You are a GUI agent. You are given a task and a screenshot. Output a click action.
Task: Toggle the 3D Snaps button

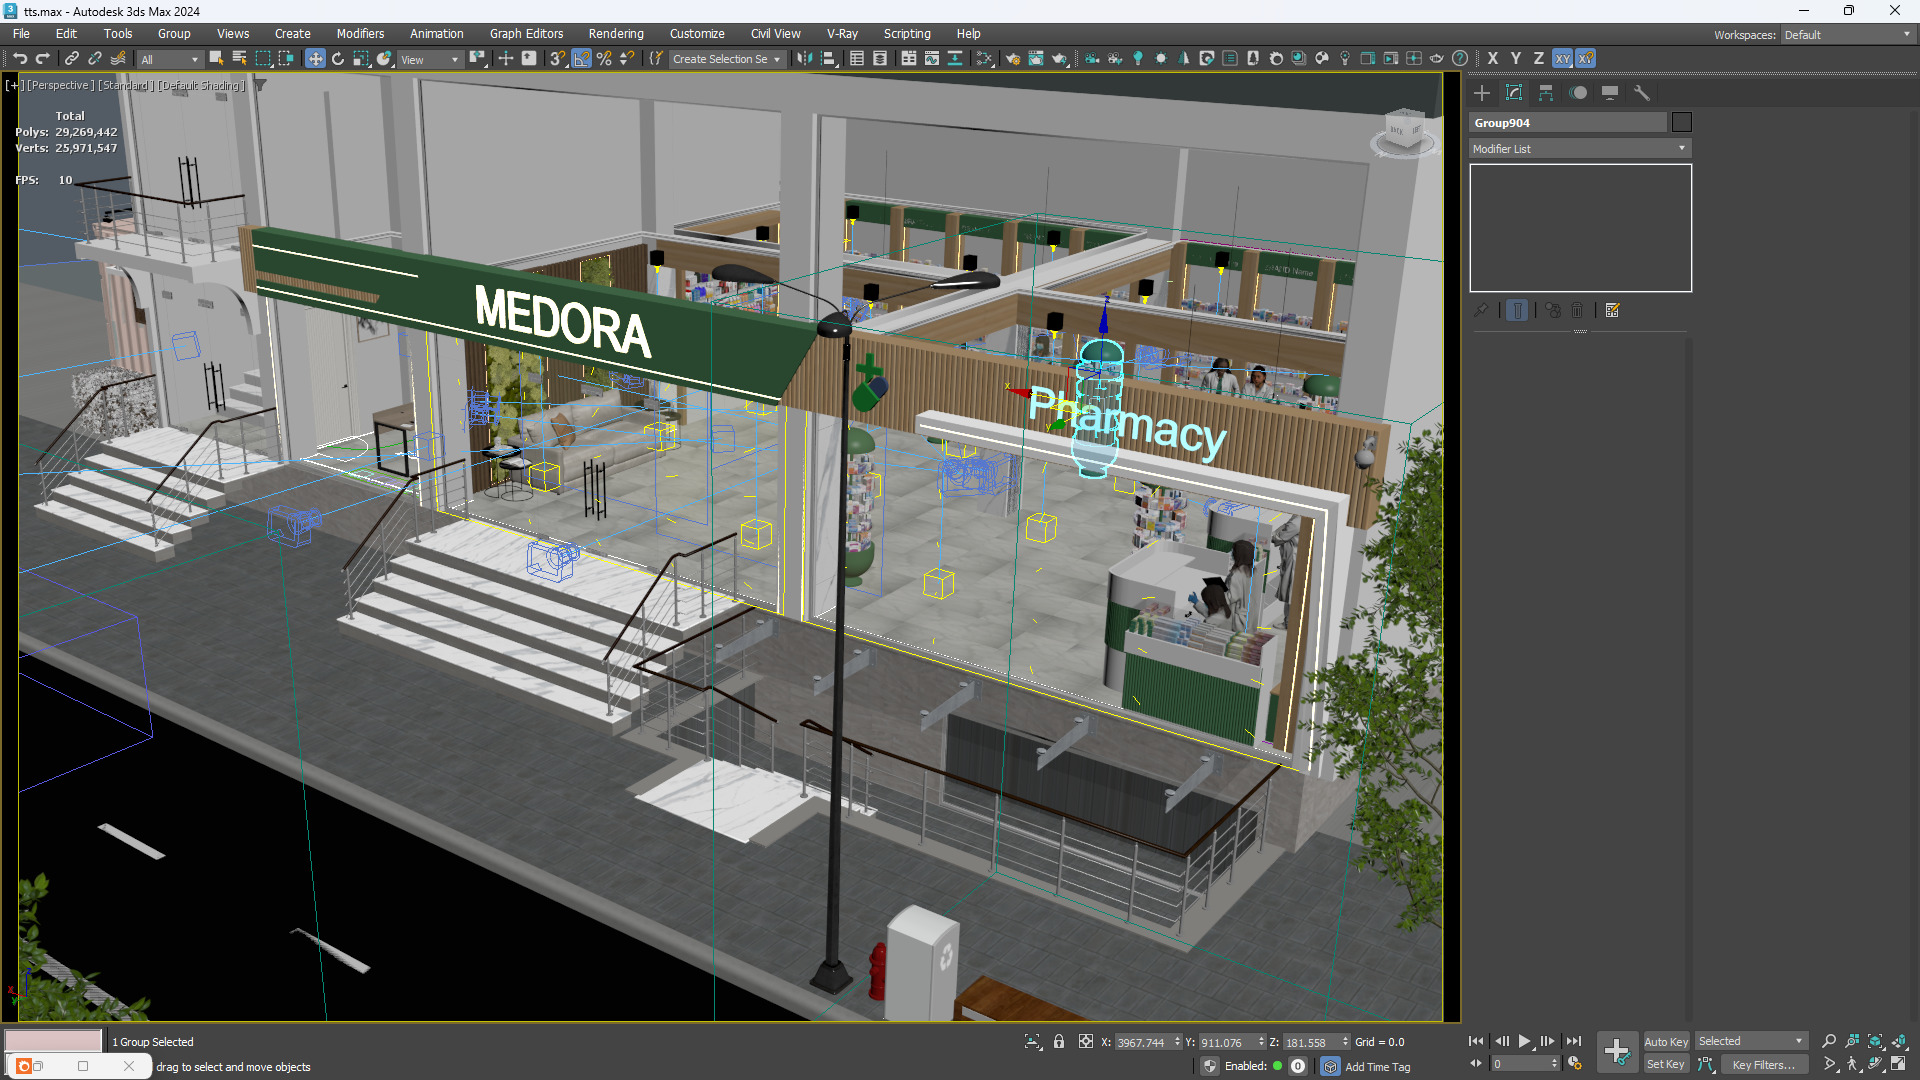point(558,59)
